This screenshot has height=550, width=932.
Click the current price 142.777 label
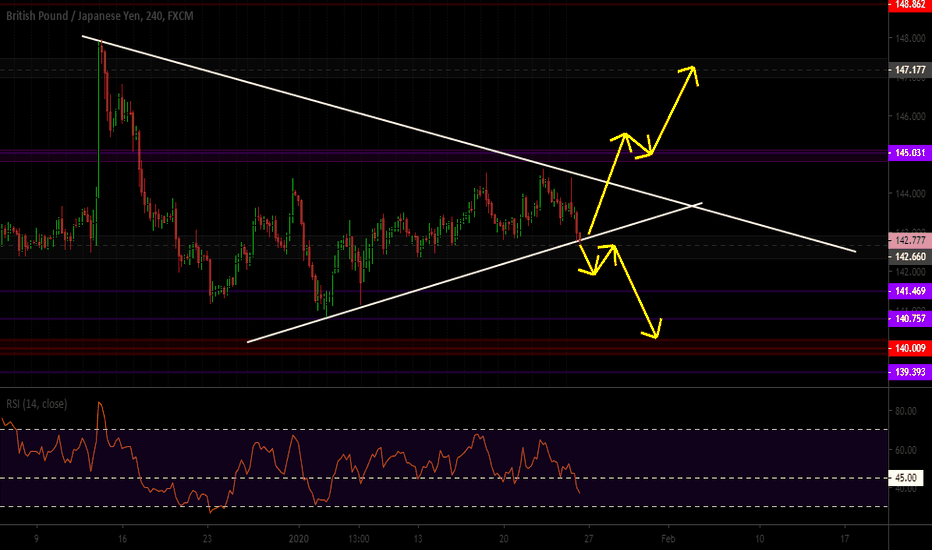click(x=910, y=240)
